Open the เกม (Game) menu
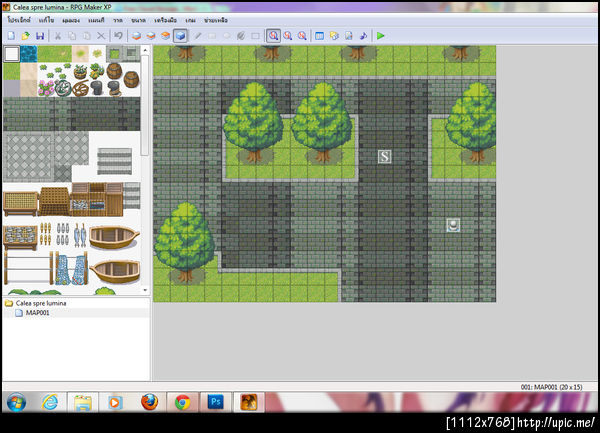Image resolution: width=600 pixels, height=433 pixels. point(190,20)
